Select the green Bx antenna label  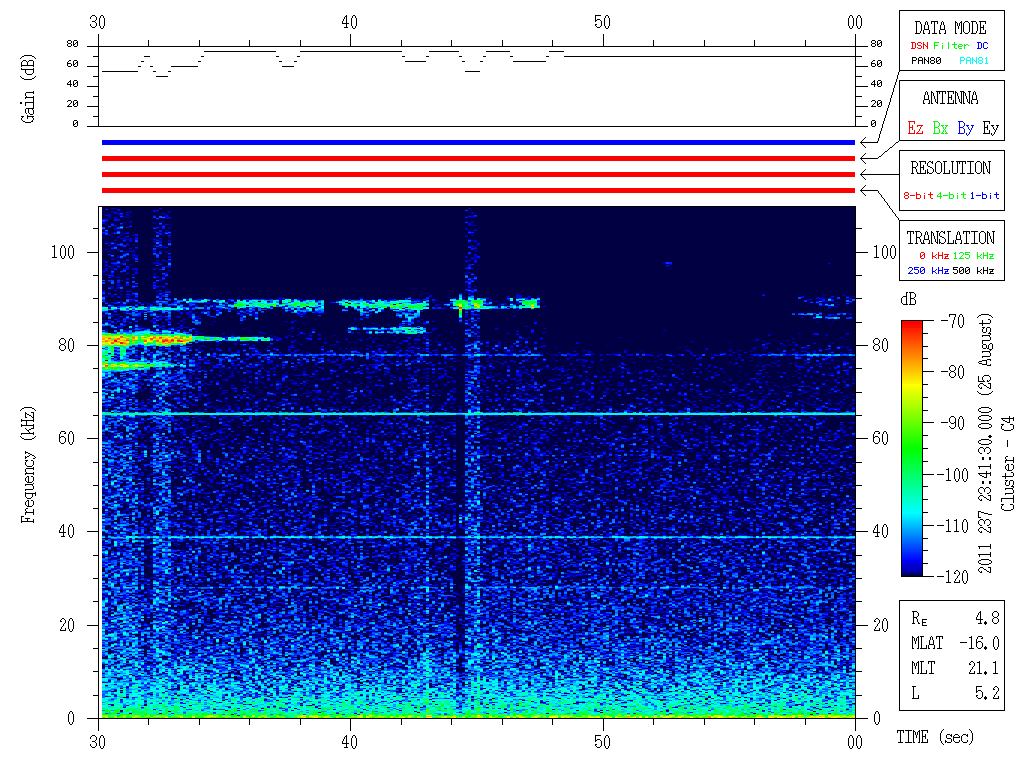(940, 128)
